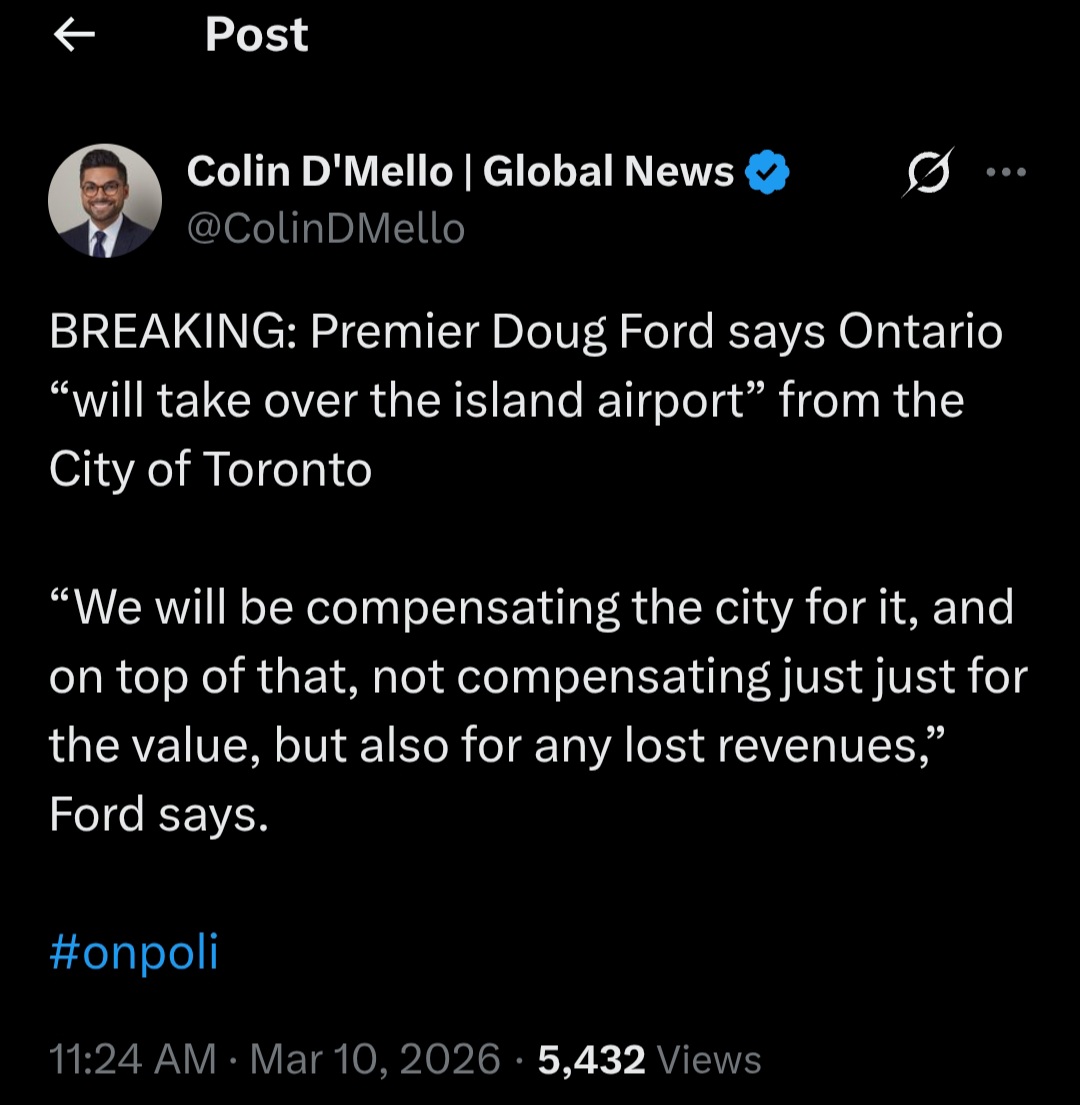Click the "Post" header title
This screenshot has height=1105, width=1080.
[x=257, y=36]
